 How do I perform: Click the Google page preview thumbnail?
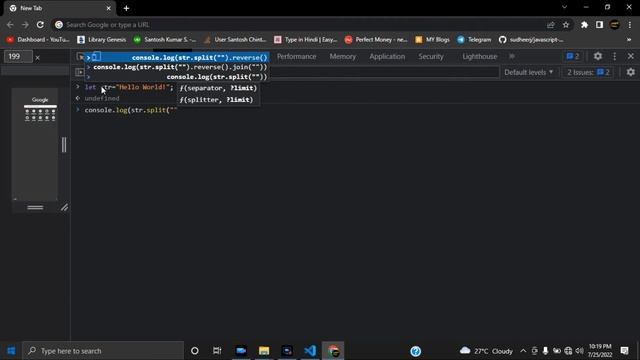click(35, 144)
